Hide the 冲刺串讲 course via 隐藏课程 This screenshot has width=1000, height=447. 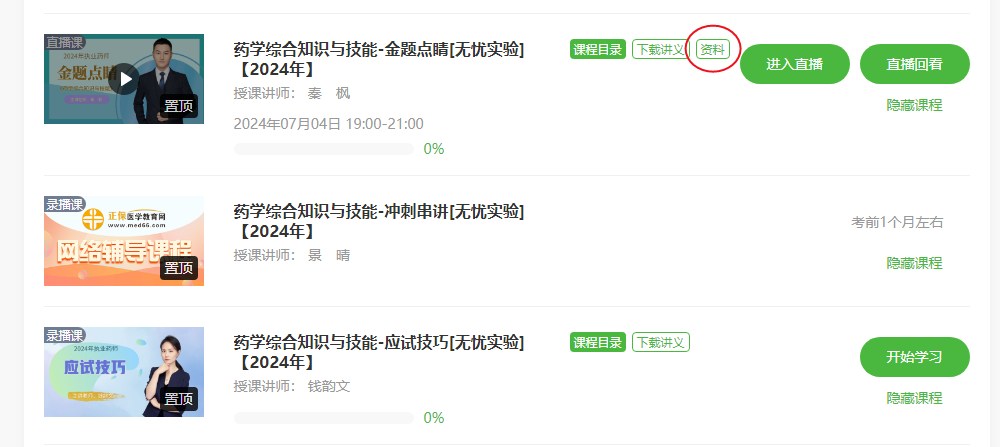[x=915, y=263]
